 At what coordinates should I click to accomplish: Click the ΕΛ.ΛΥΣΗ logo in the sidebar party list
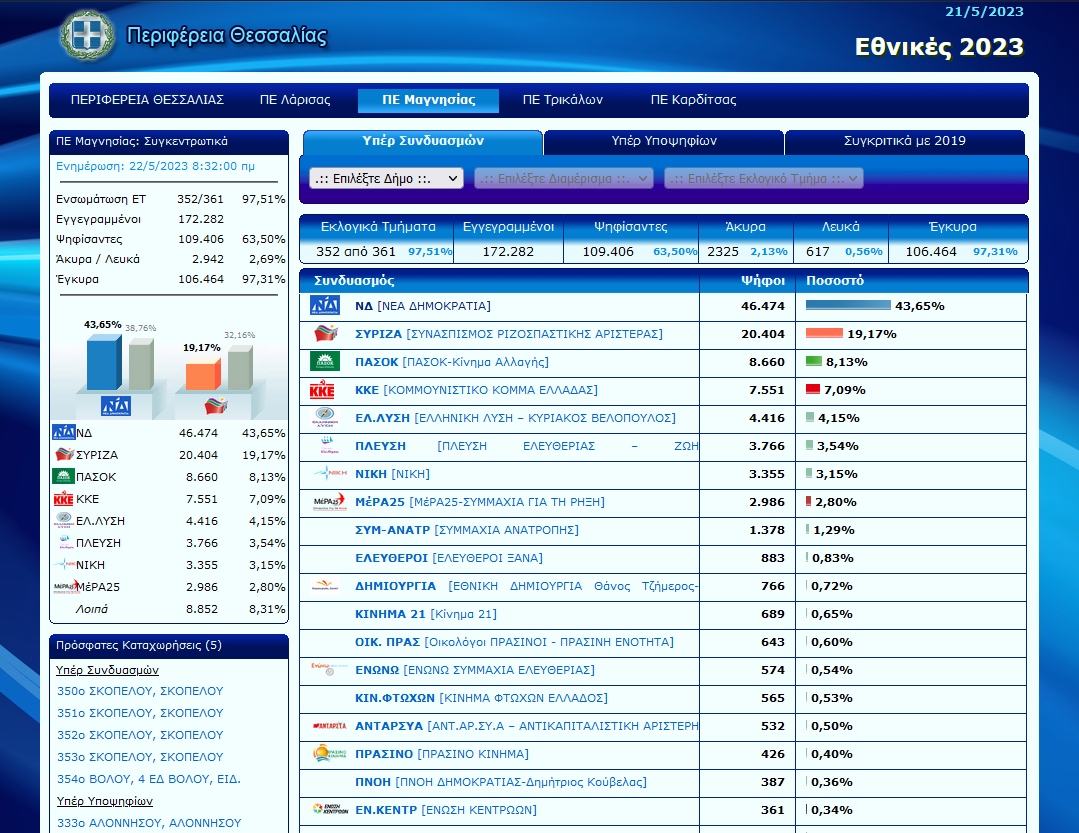pyautogui.click(x=64, y=521)
